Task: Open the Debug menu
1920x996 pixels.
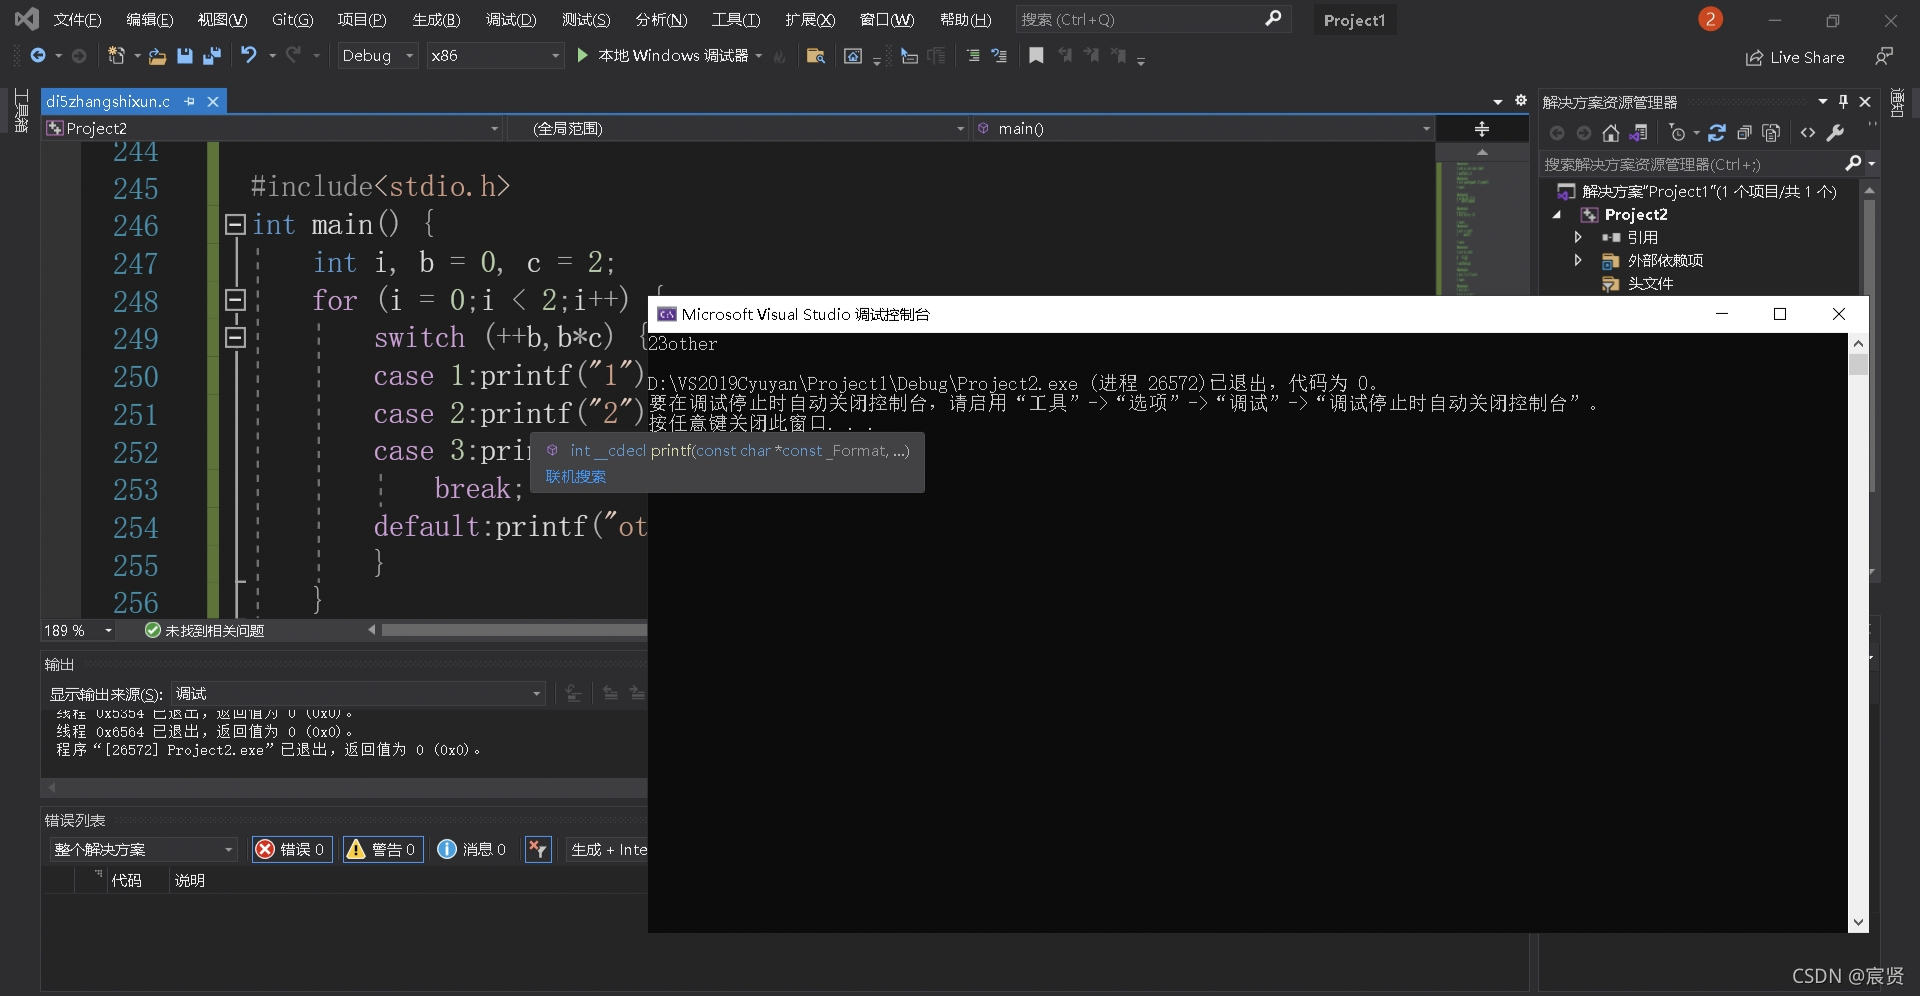Action: (x=510, y=19)
